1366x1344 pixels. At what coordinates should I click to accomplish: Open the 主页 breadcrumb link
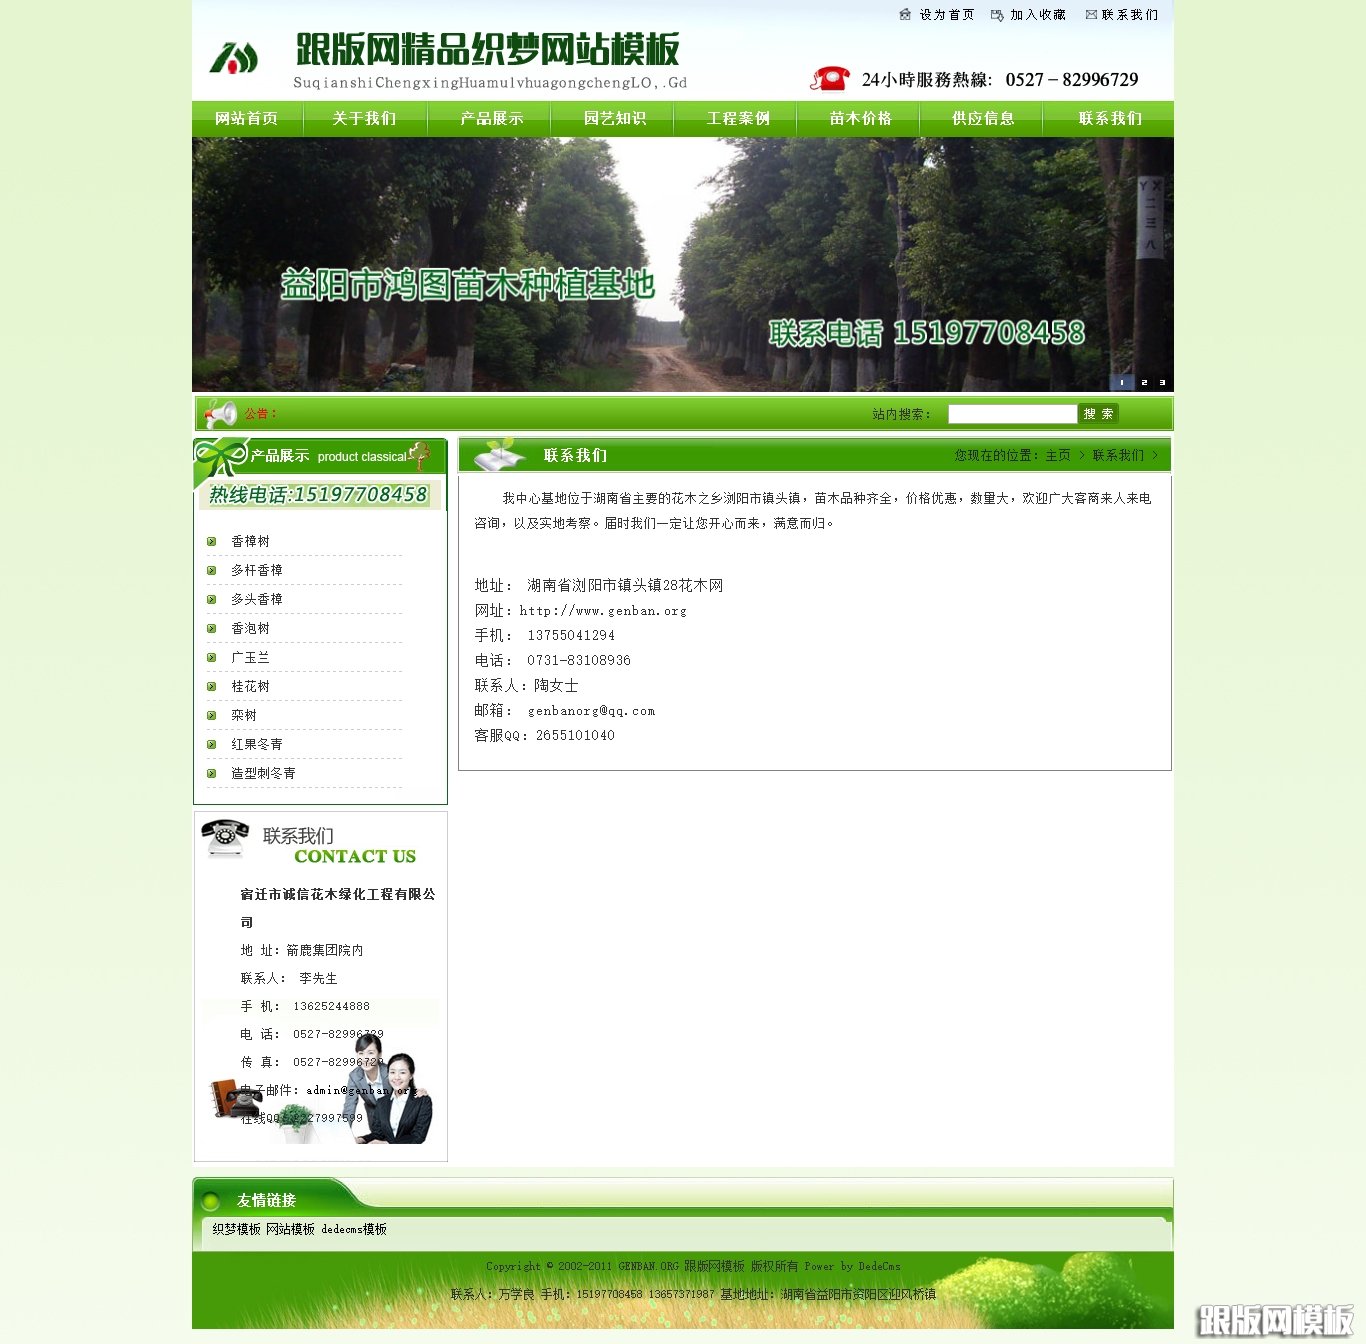tap(1059, 455)
